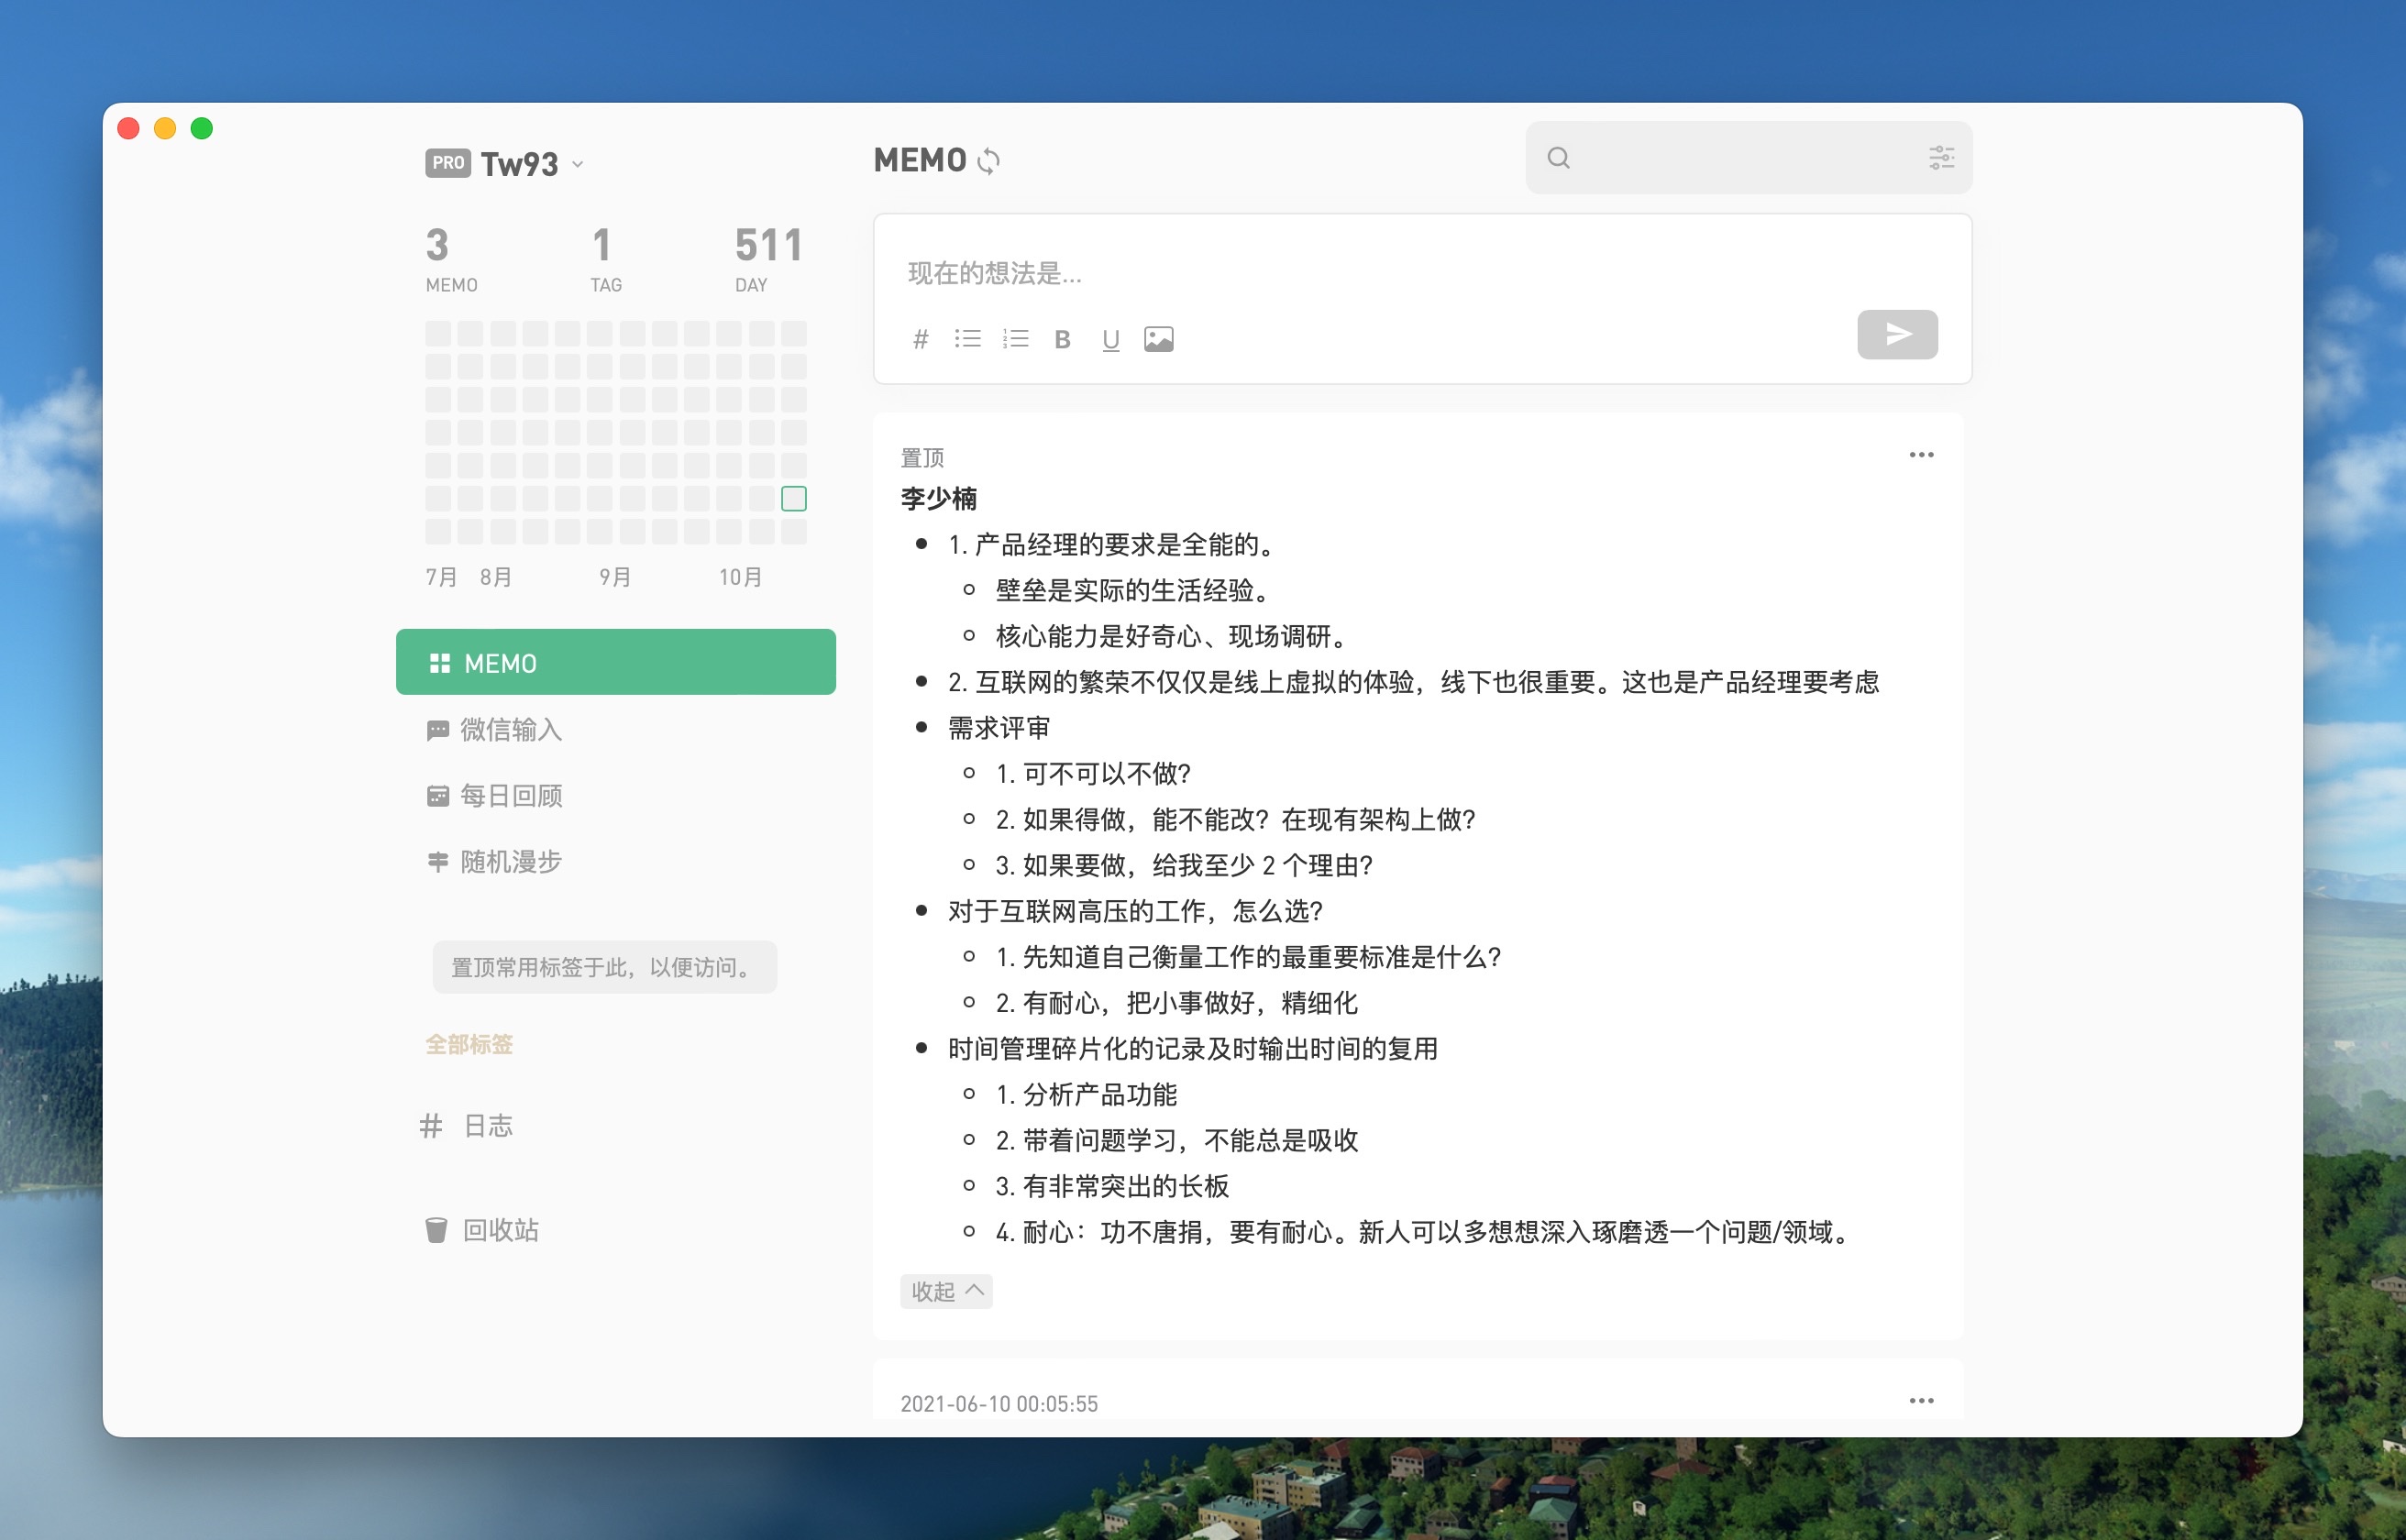Screen dimensions: 2406x1540
Task: Select the 日志 tag
Action: tap(486, 1125)
